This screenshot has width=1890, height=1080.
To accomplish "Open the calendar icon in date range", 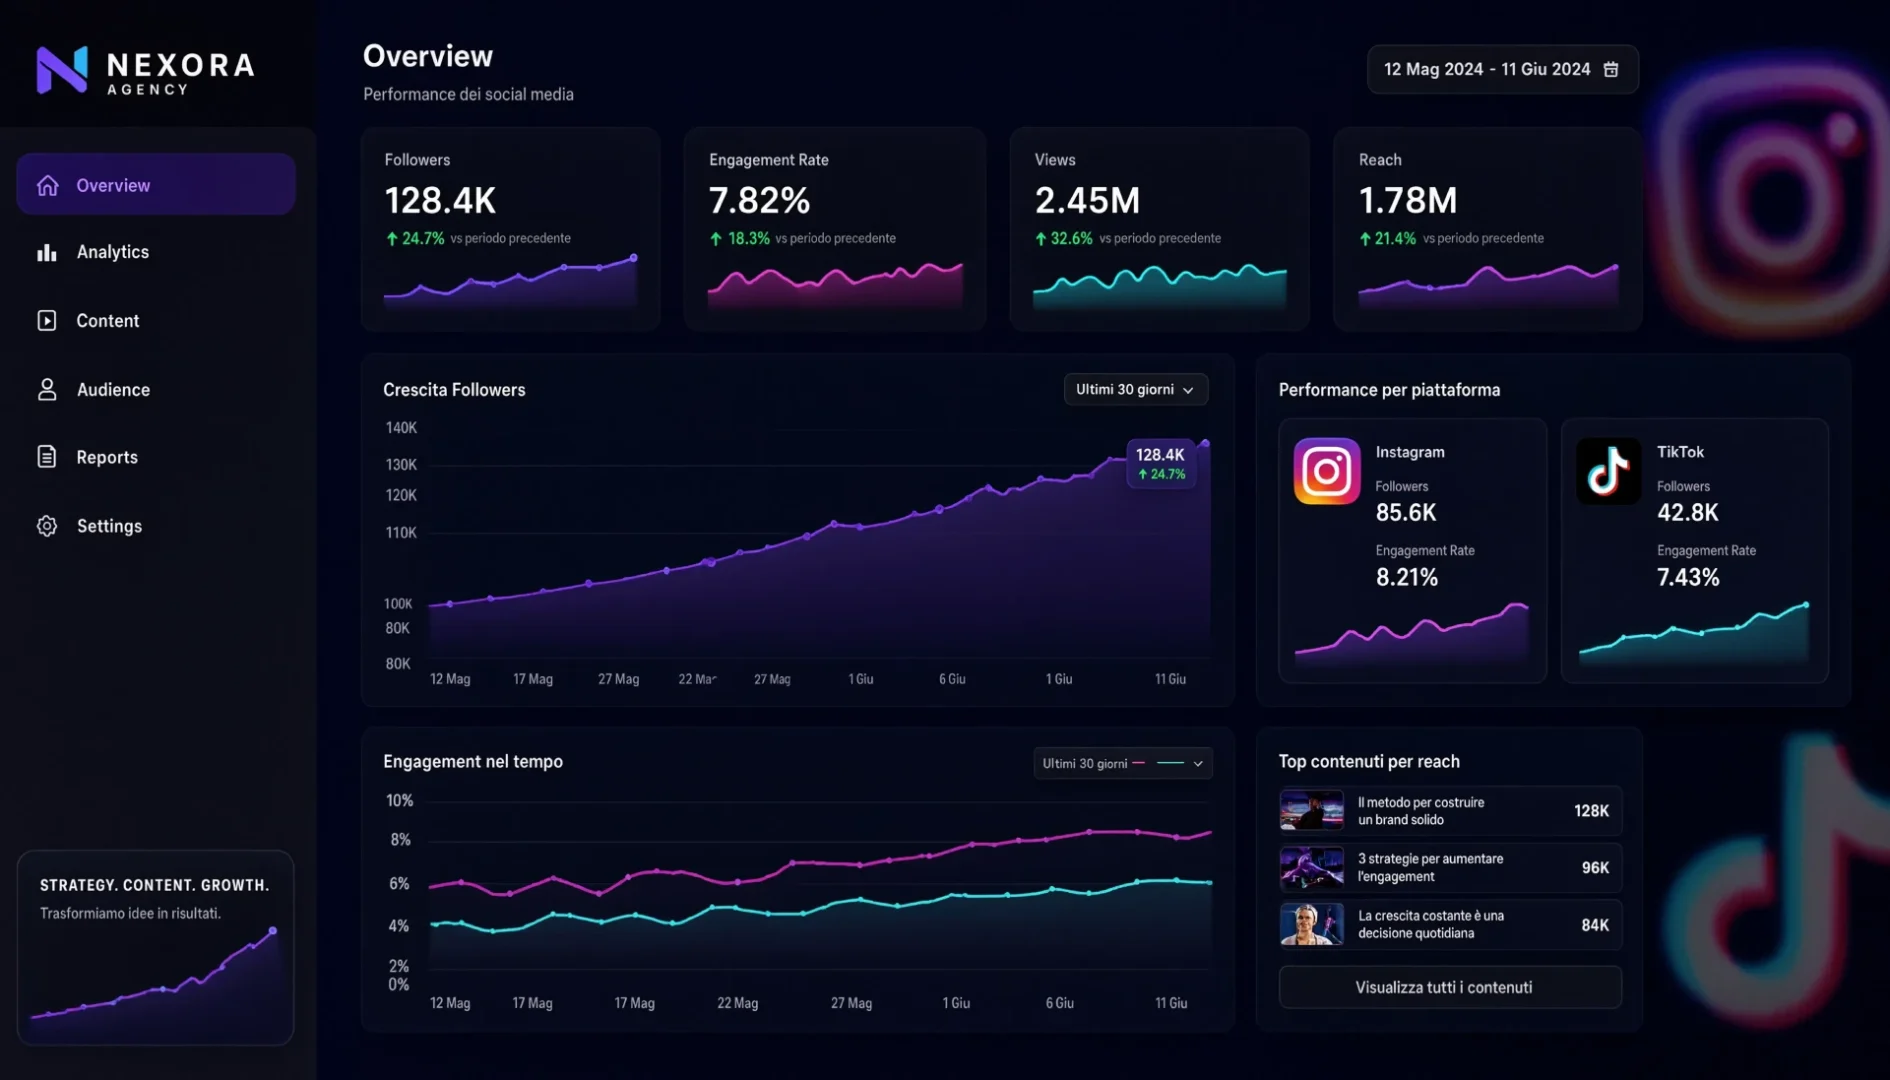I will click(x=1611, y=69).
